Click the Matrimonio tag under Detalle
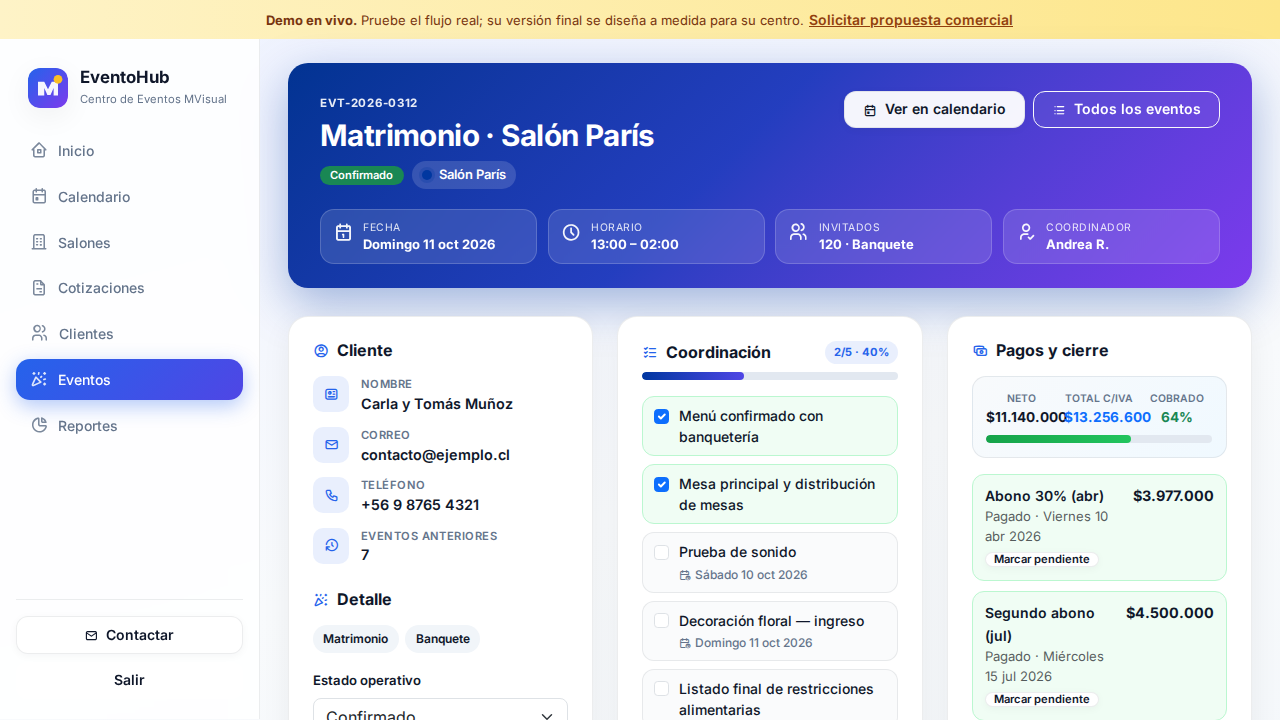 356,639
